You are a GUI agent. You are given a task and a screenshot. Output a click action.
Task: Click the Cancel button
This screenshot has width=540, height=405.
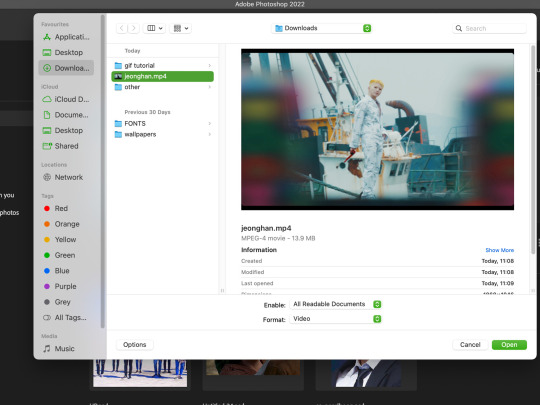470,345
